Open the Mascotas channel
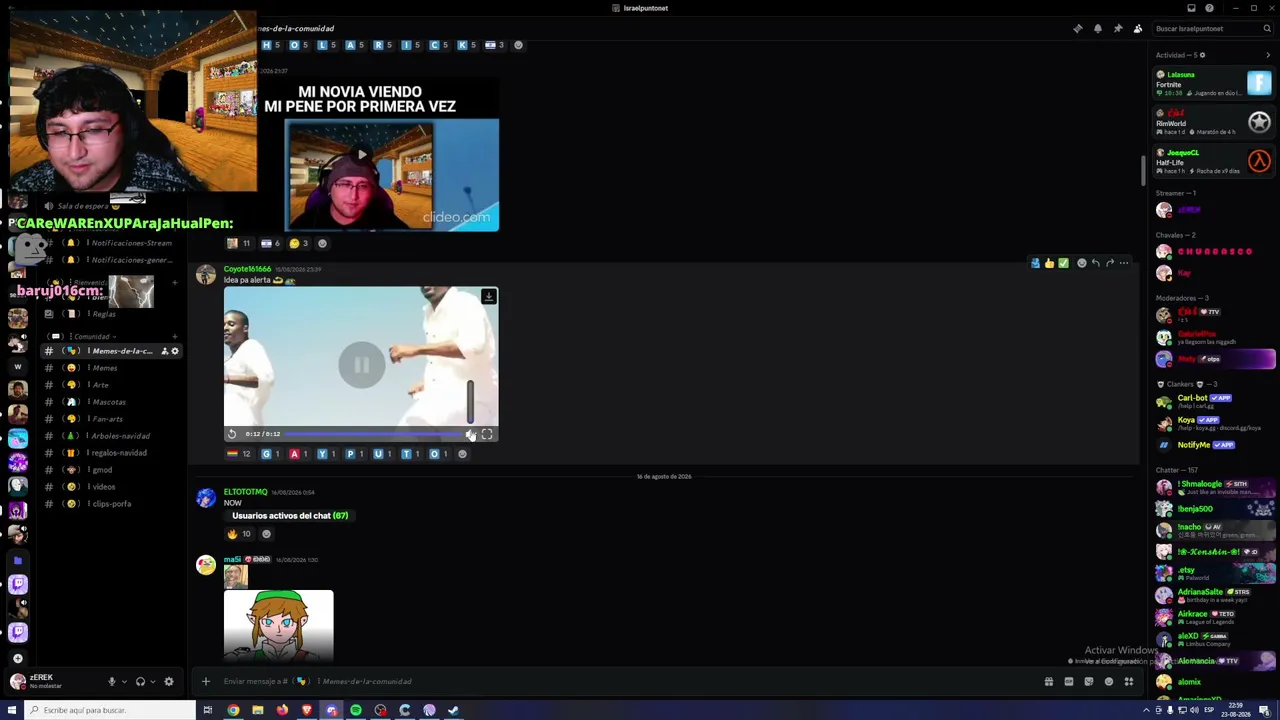This screenshot has width=1280, height=720. [110, 402]
